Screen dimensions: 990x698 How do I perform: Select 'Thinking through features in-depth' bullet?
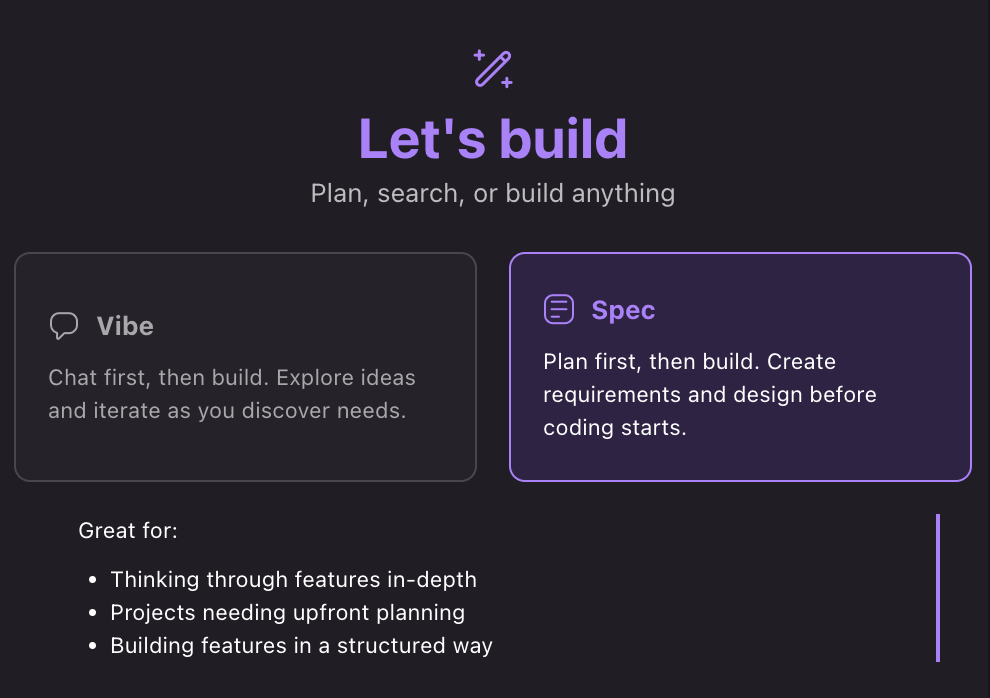click(x=294, y=579)
